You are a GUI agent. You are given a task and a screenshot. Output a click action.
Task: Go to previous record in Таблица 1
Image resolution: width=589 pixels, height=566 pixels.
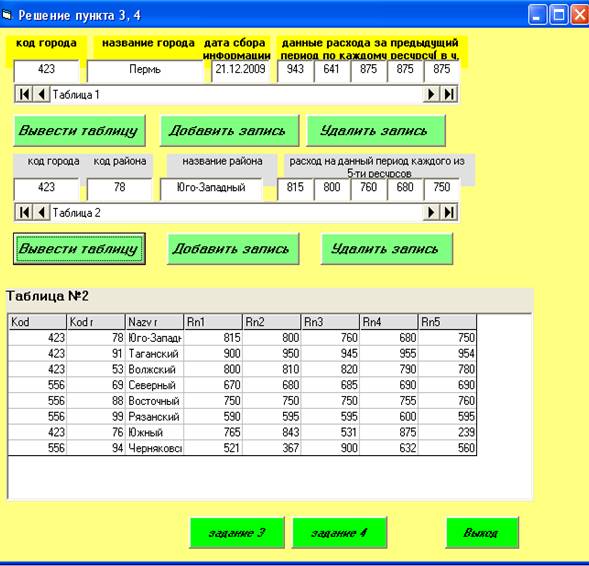[41, 94]
